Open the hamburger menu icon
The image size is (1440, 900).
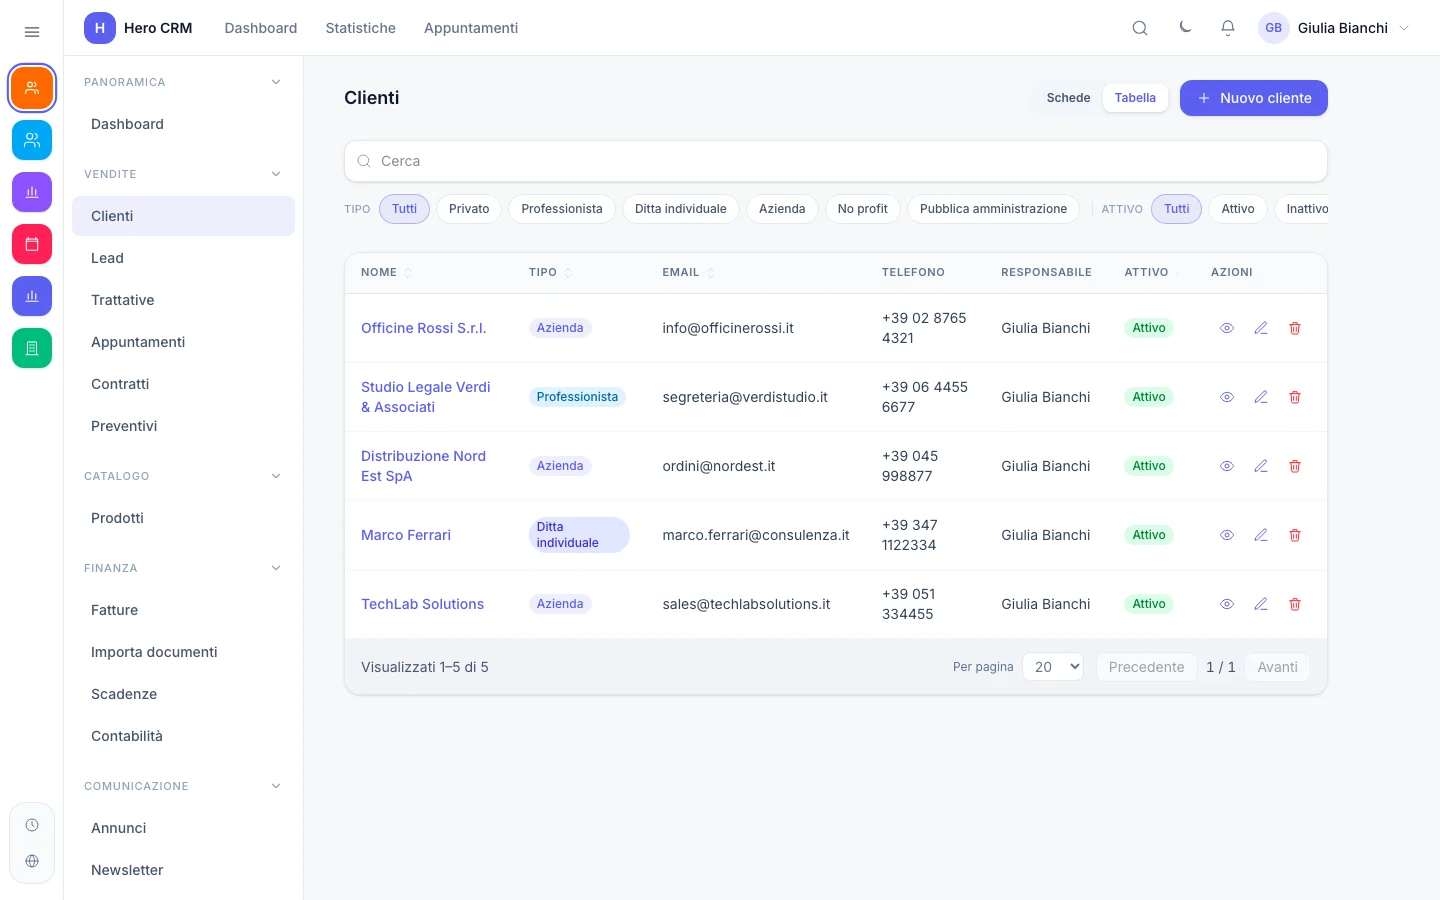pyautogui.click(x=32, y=32)
